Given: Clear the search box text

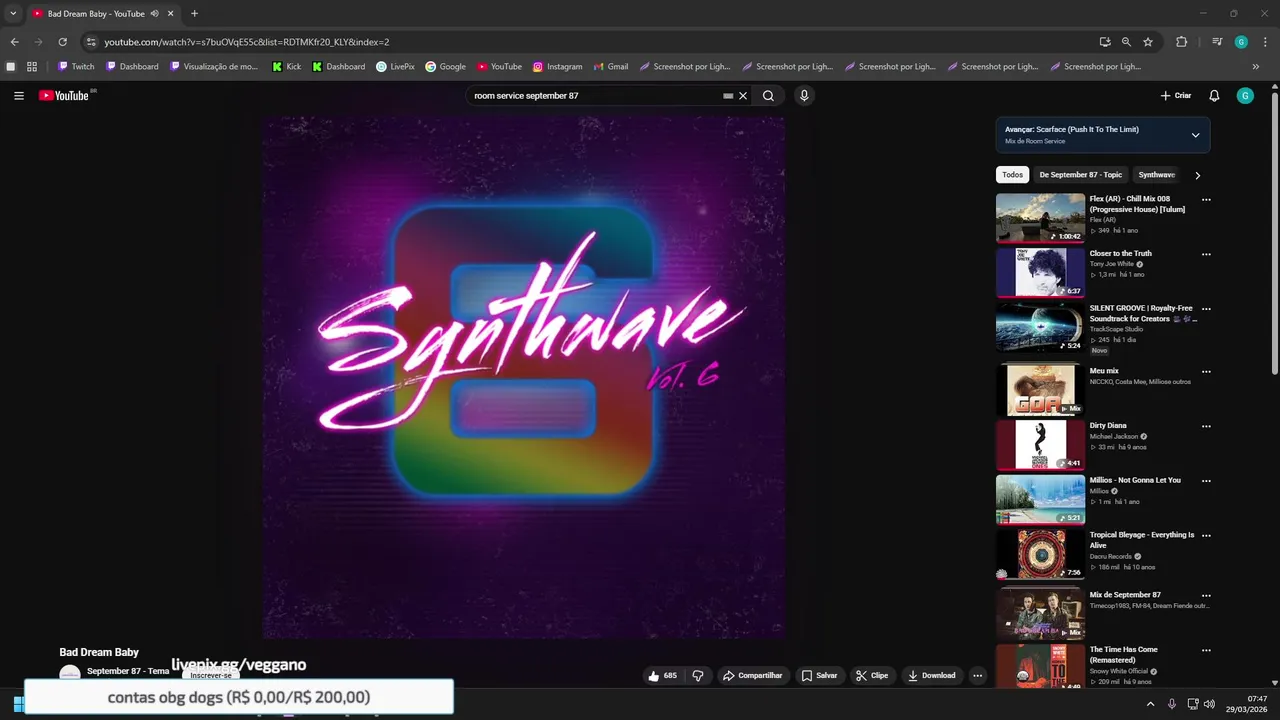Looking at the screenshot, I should [x=743, y=96].
